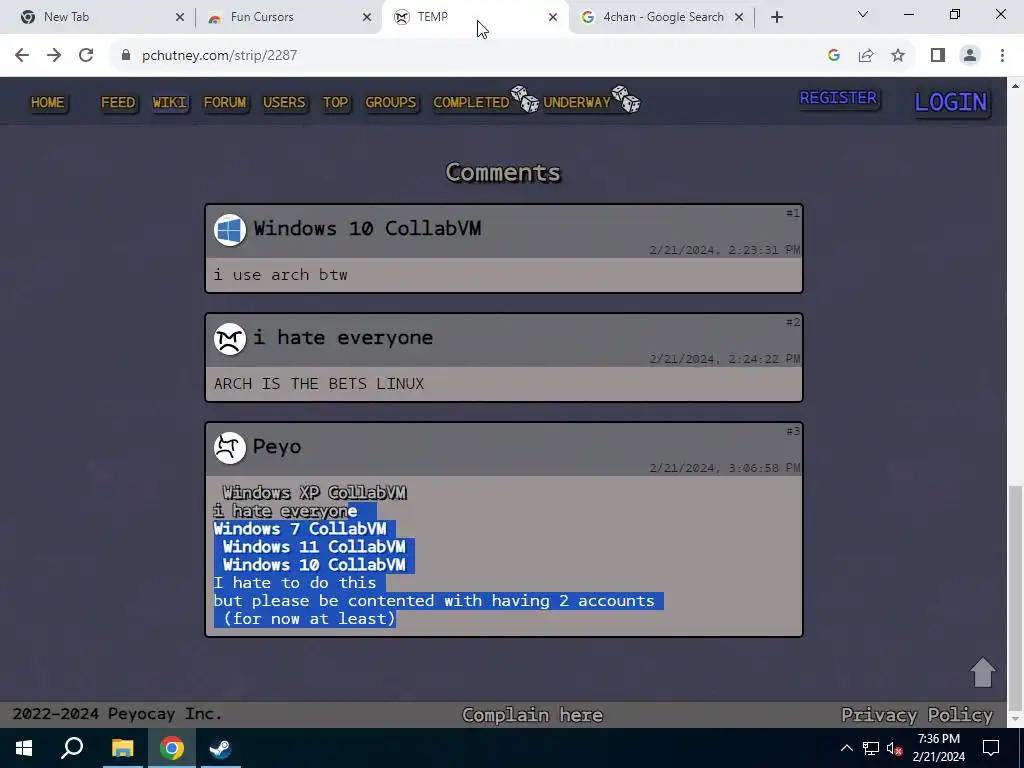Screen dimensions: 1024x768
Task: Open UNDERWAY strips link
Action: point(577,103)
